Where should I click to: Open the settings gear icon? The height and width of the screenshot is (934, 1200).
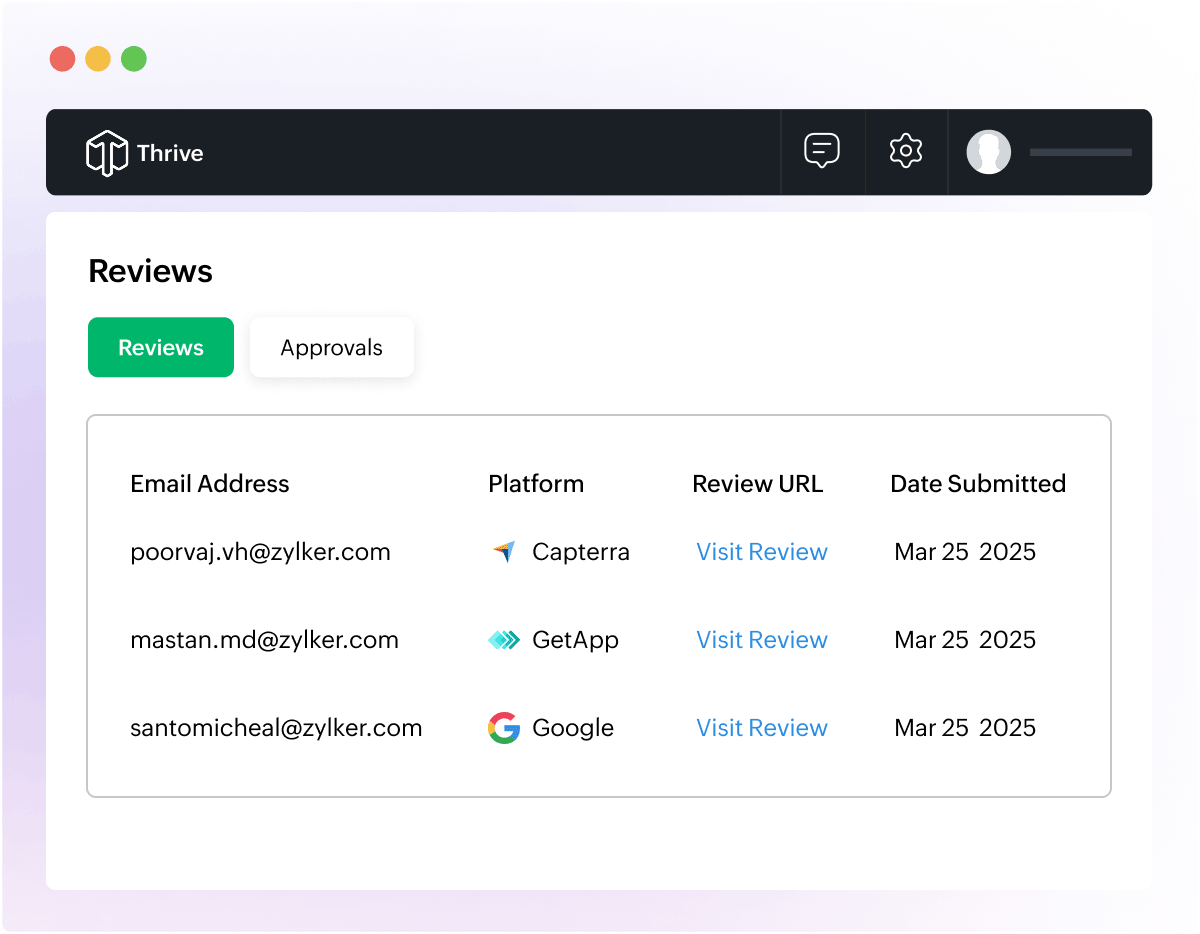pyautogui.click(x=905, y=151)
